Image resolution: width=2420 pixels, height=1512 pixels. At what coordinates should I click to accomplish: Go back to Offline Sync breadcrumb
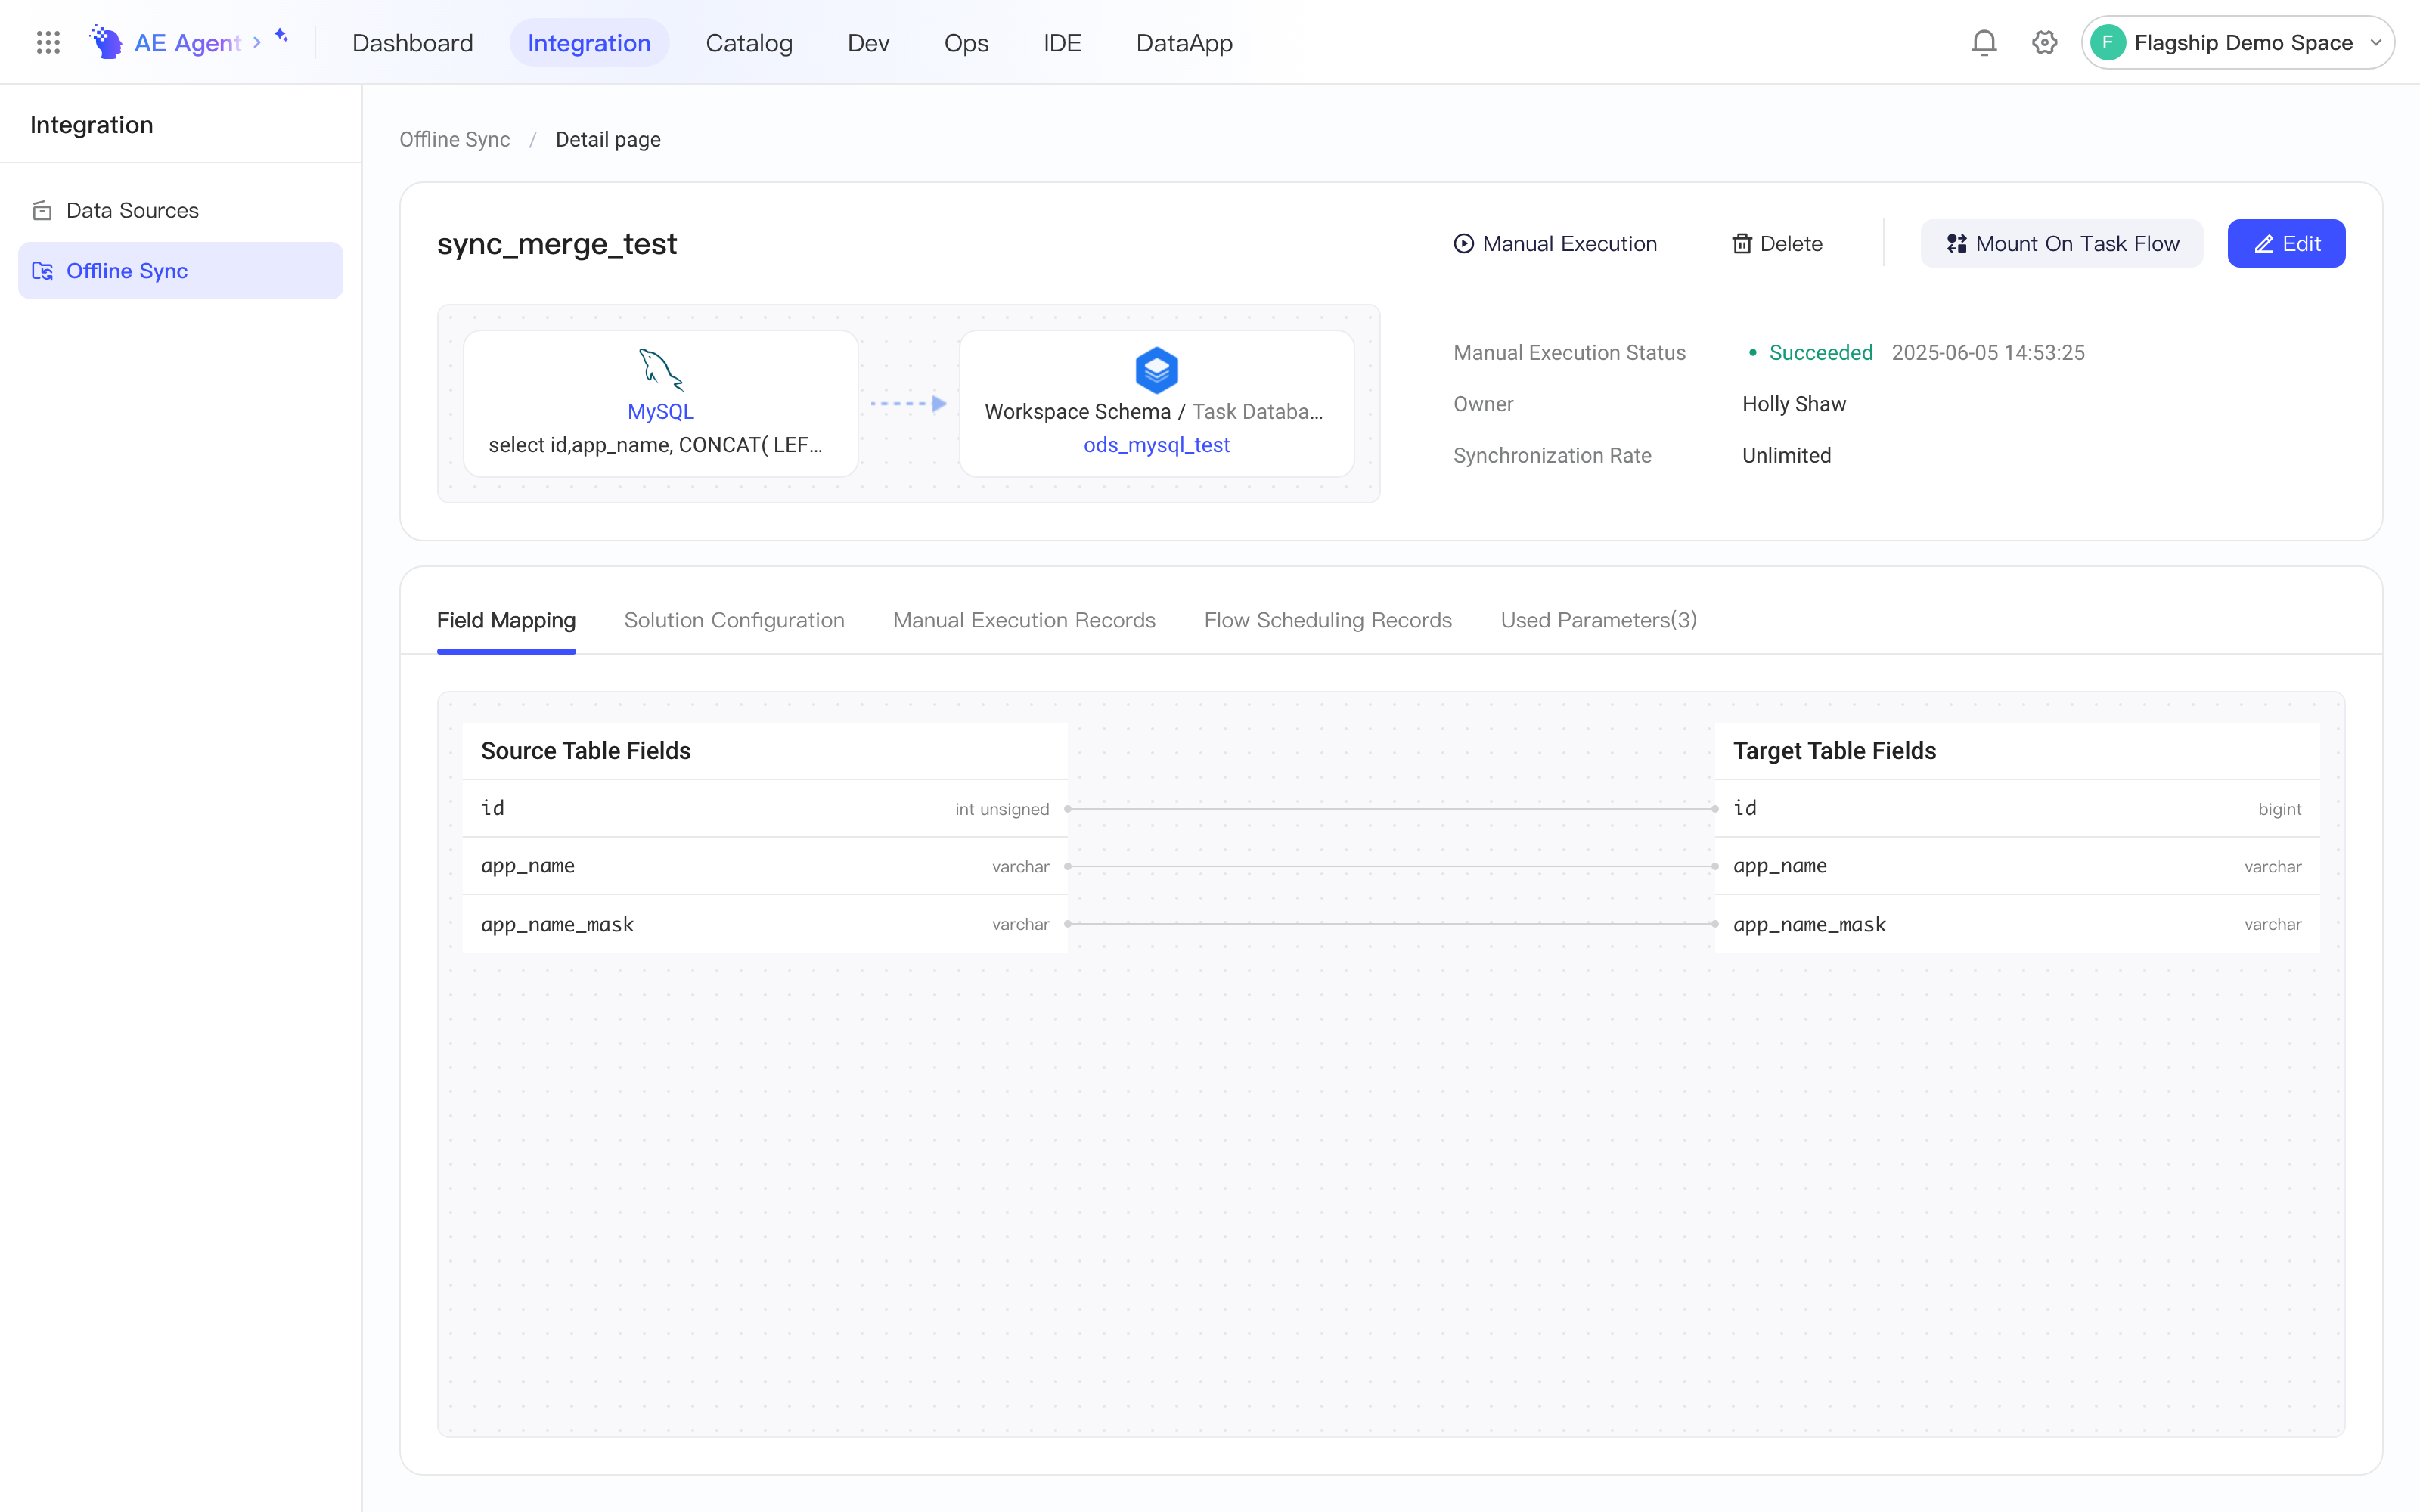[x=455, y=139]
